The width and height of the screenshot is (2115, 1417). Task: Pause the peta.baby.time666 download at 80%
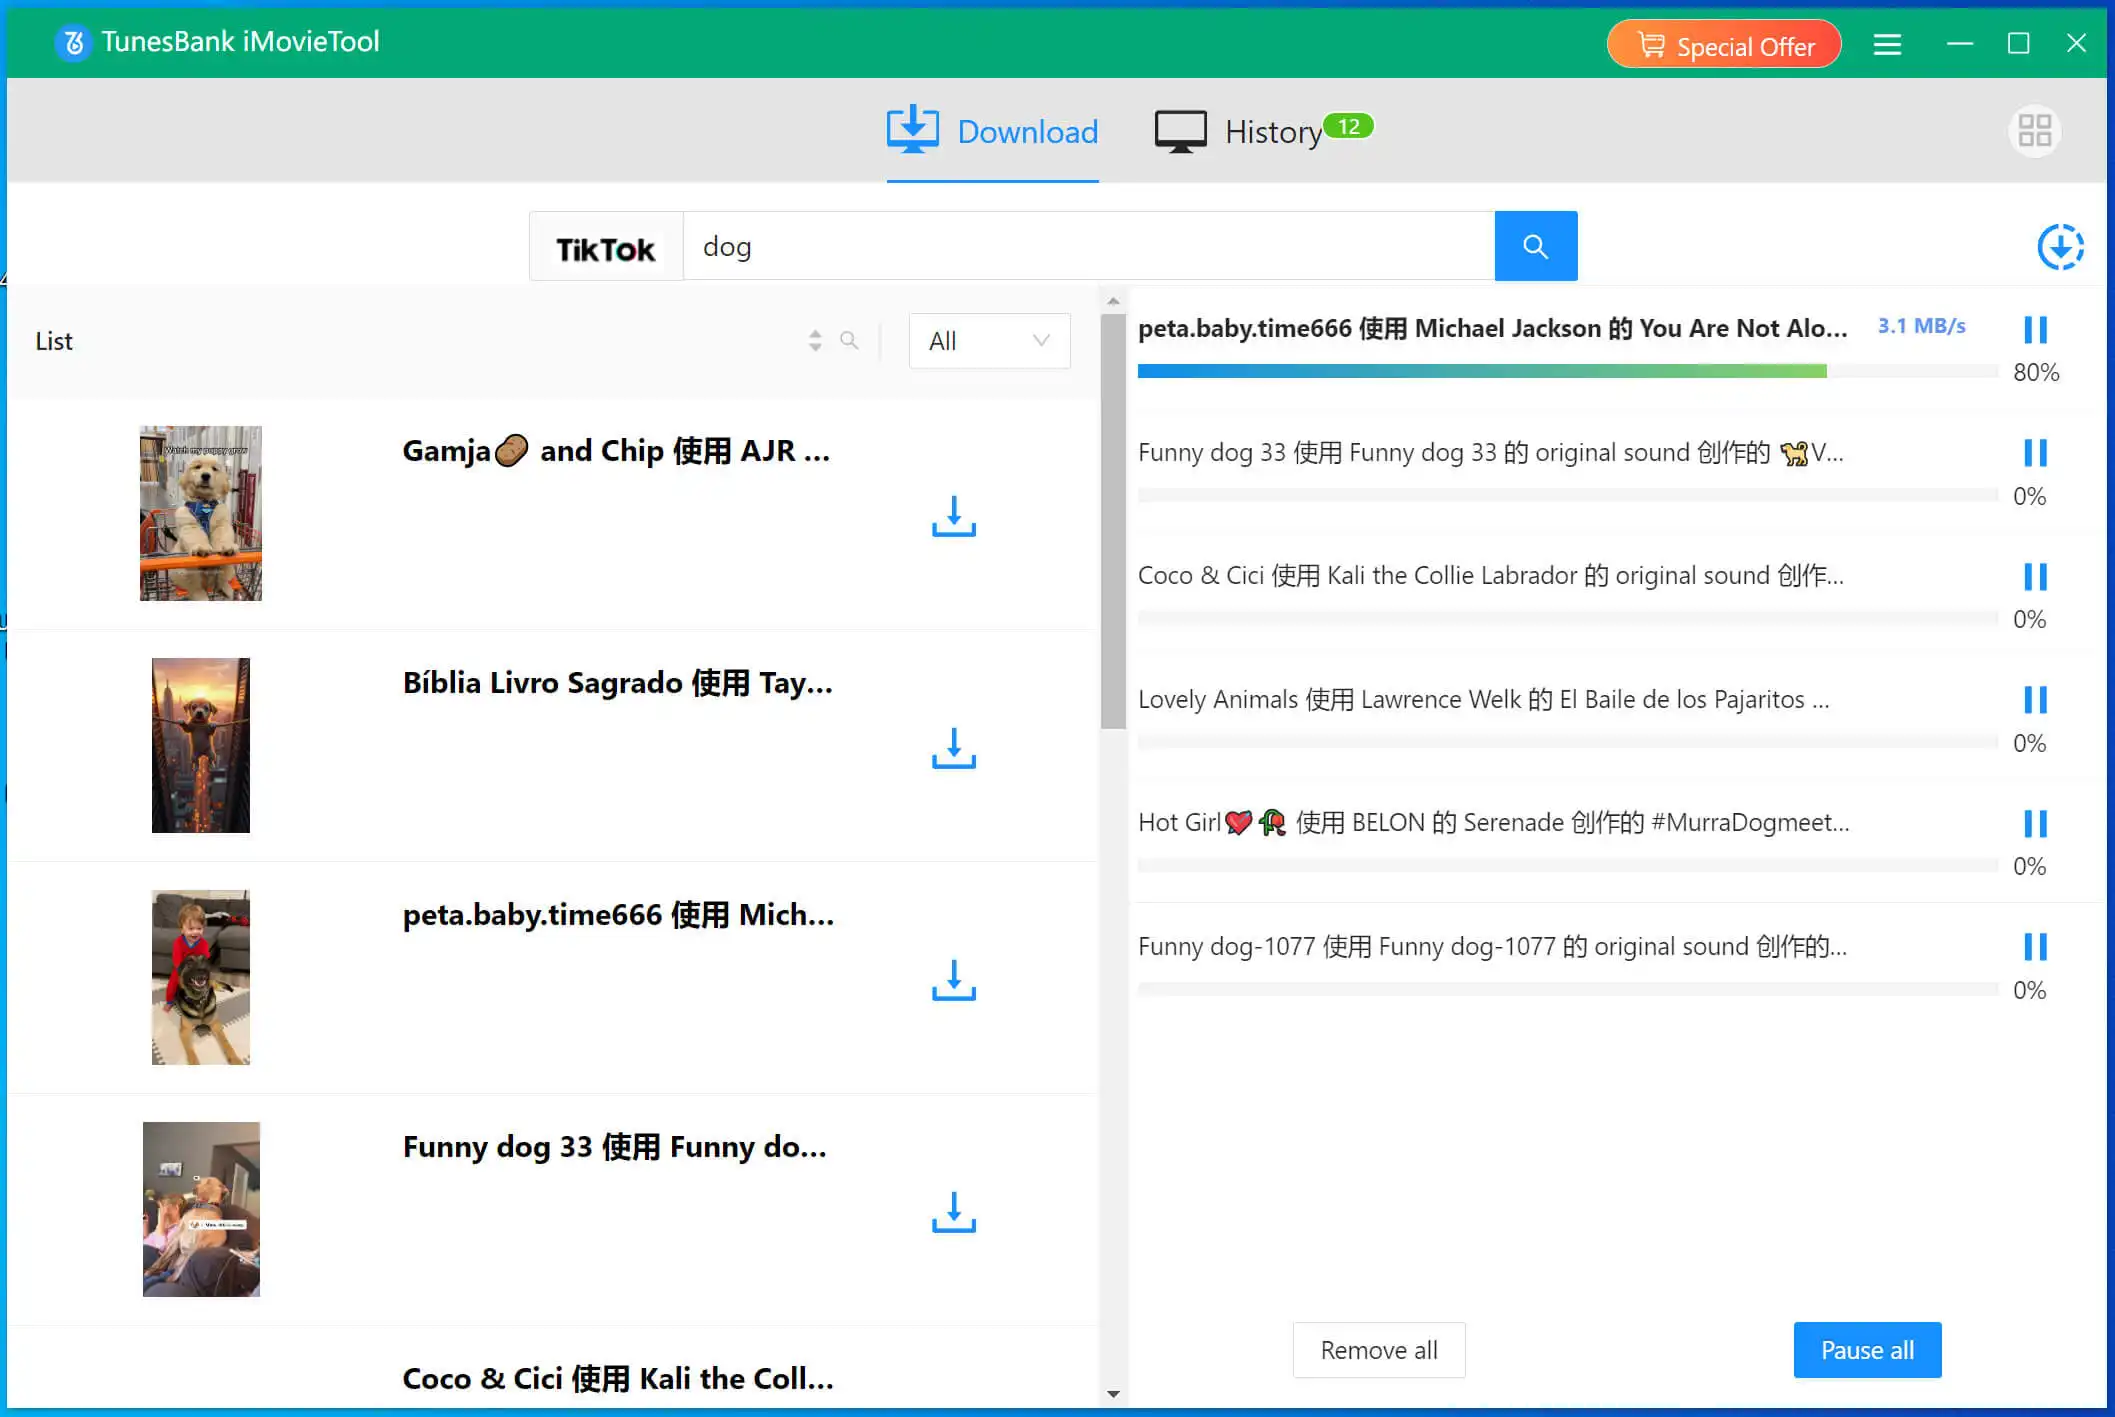[2035, 330]
